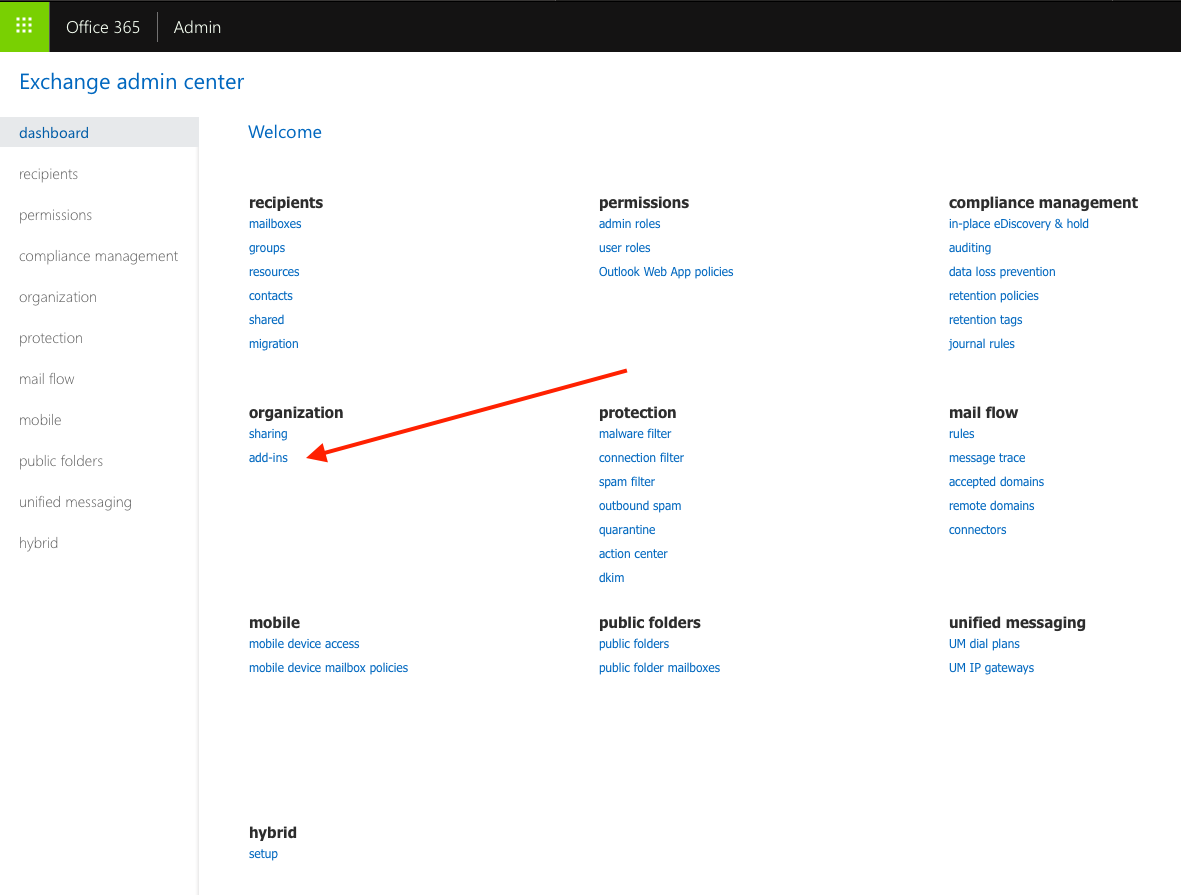
Task: Click the dkim link under protection
Action: coord(611,578)
